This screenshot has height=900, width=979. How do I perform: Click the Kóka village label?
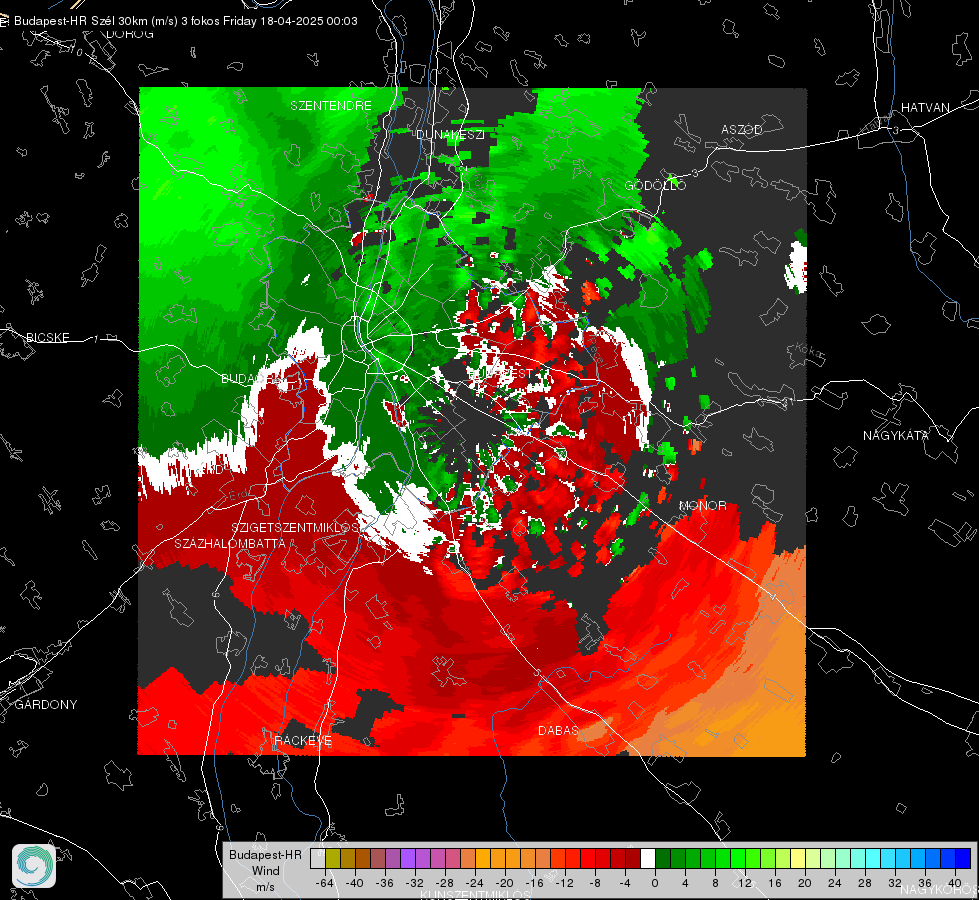809,350
